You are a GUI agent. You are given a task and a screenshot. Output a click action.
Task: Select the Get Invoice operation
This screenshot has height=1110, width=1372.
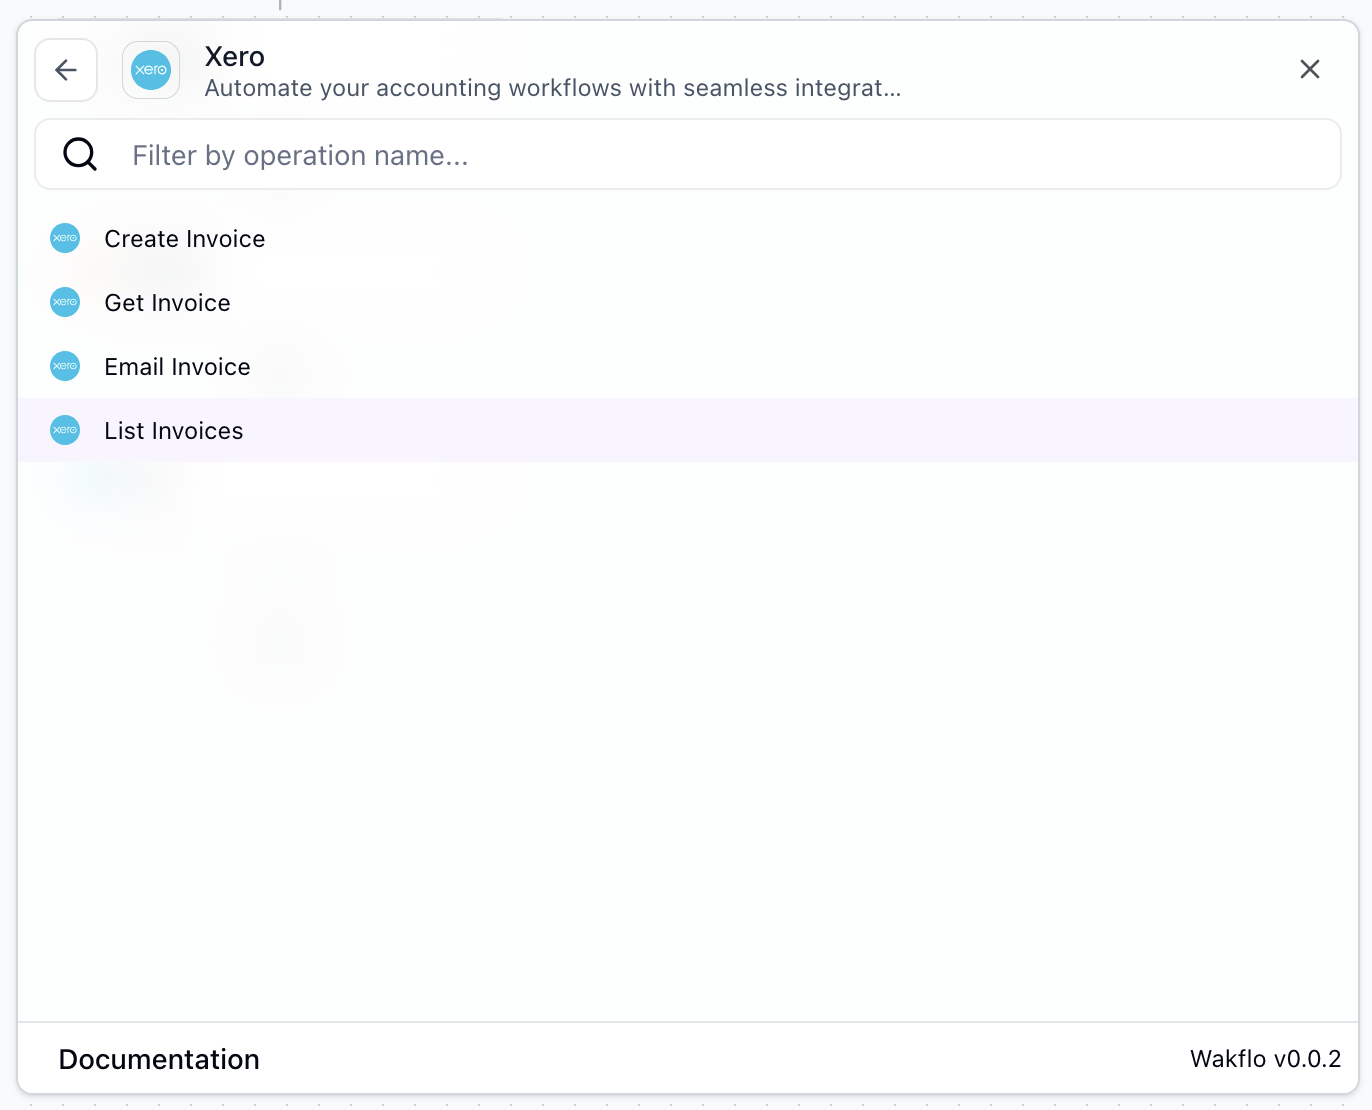[x=167, y=302]
